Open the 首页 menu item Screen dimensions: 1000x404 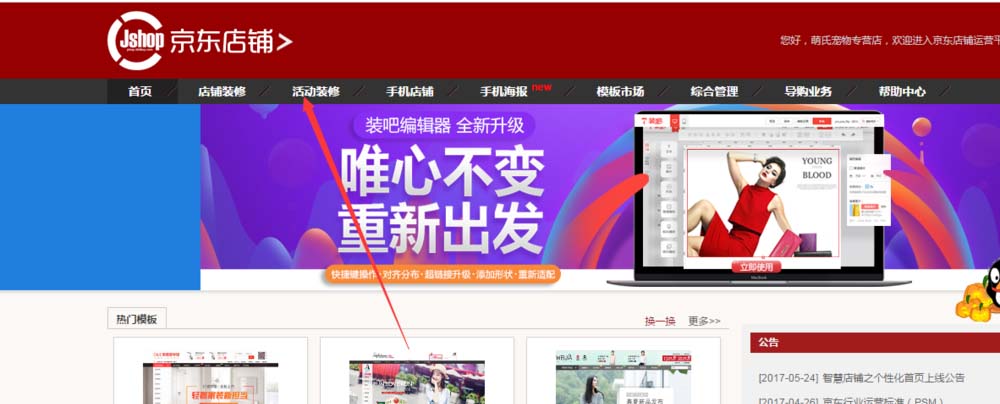tap(140, 91)
